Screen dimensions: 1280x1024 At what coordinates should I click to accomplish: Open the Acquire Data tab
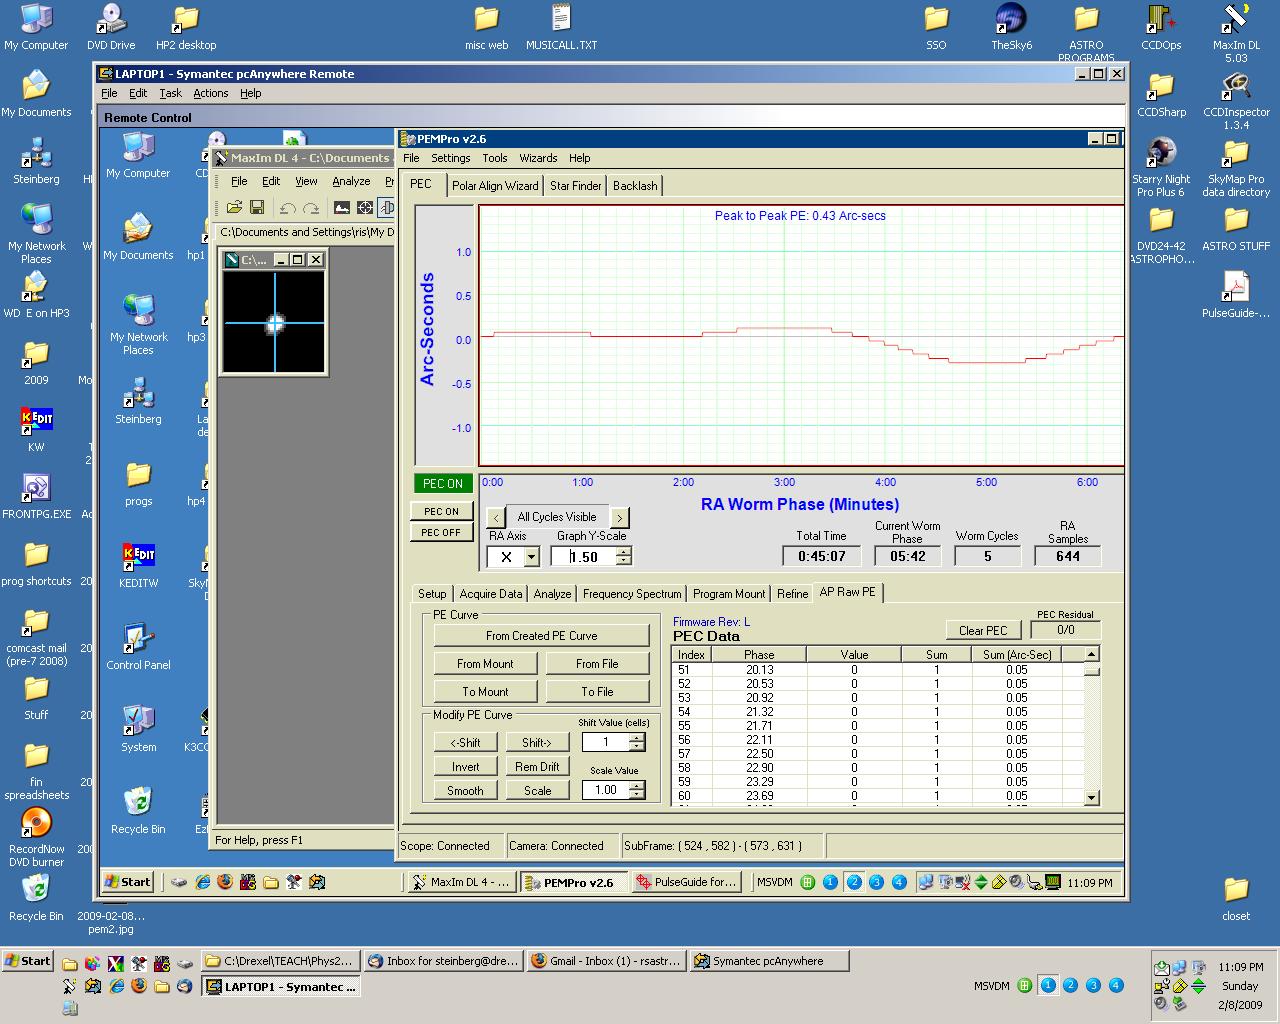pyautogui.click(x=491, y=594)
